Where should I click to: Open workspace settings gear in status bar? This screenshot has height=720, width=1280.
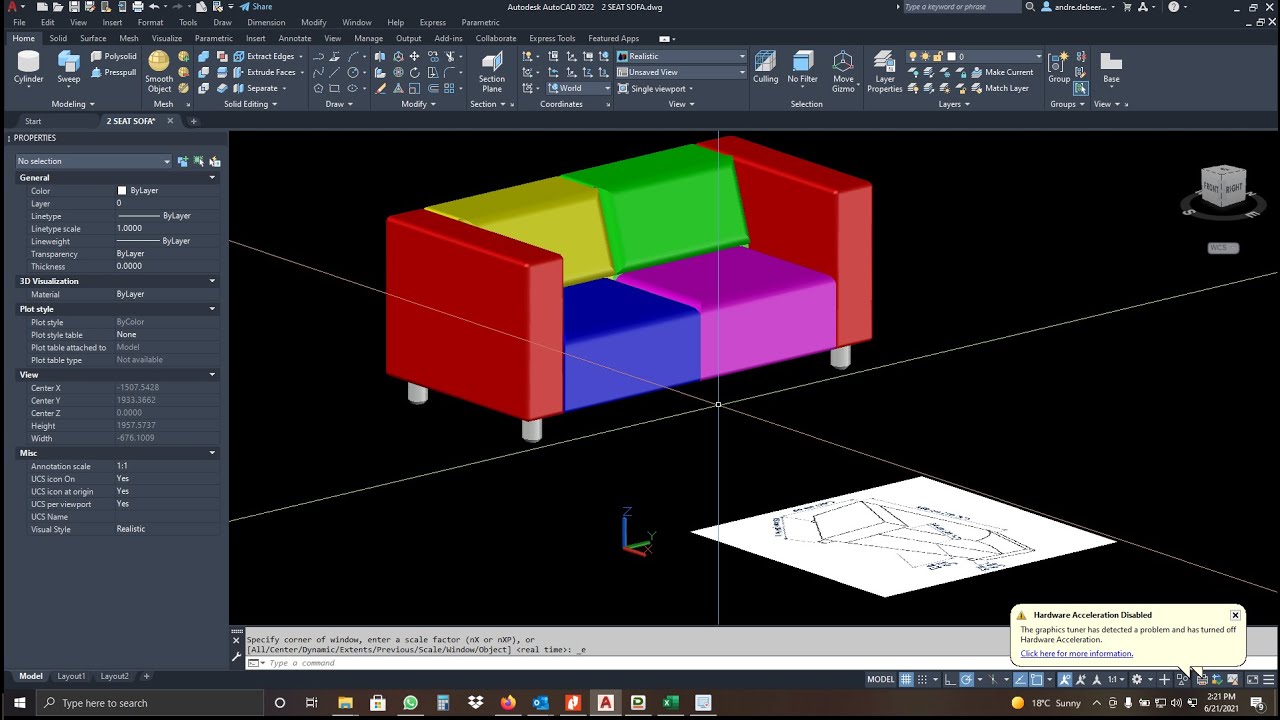[x=1137, y=679]
